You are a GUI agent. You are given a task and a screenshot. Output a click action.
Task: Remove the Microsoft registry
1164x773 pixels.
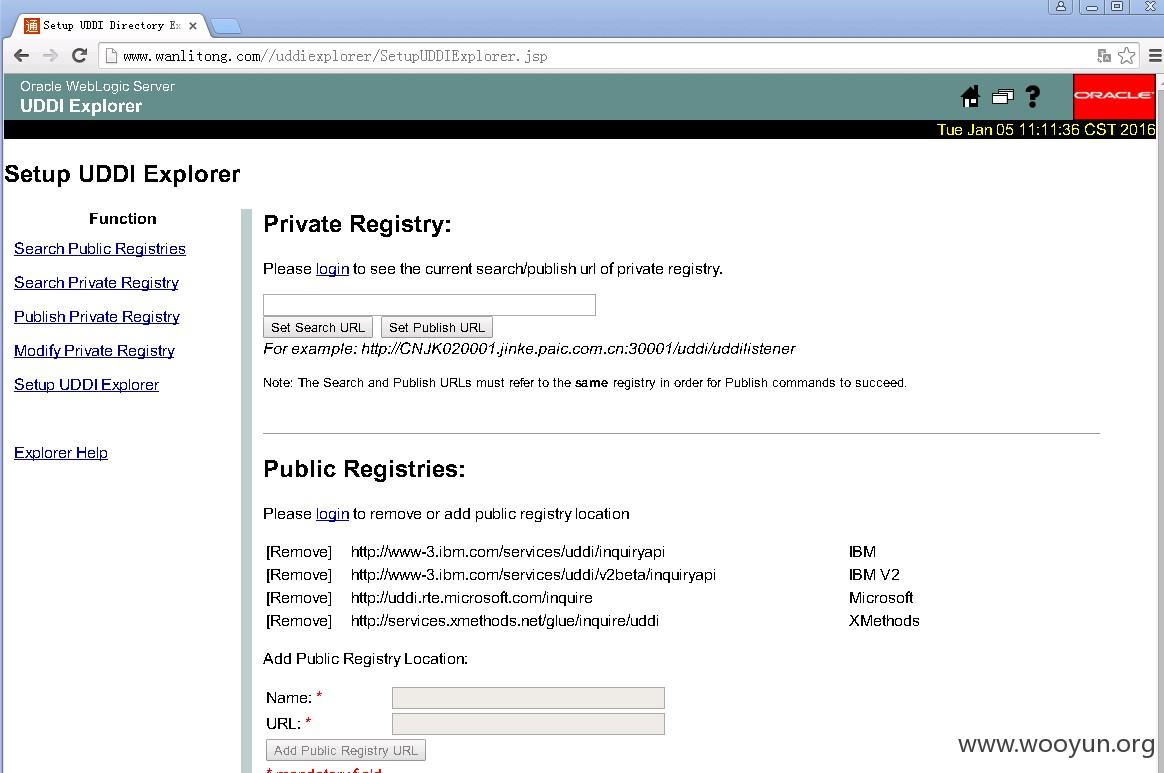tap(299, 598)
